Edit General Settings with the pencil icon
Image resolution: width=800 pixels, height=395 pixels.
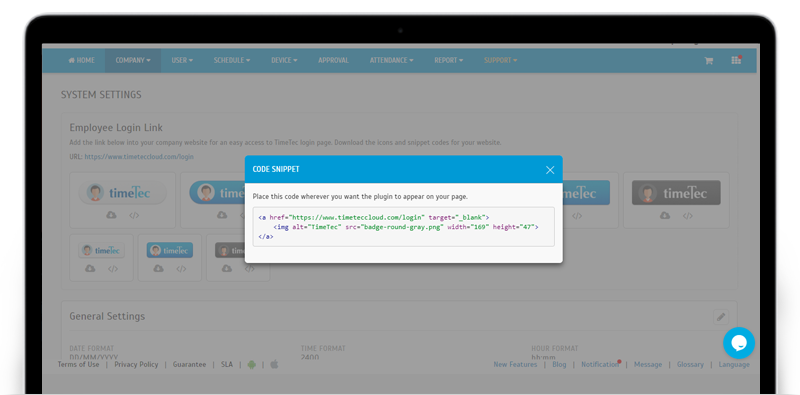click(721, 317)
